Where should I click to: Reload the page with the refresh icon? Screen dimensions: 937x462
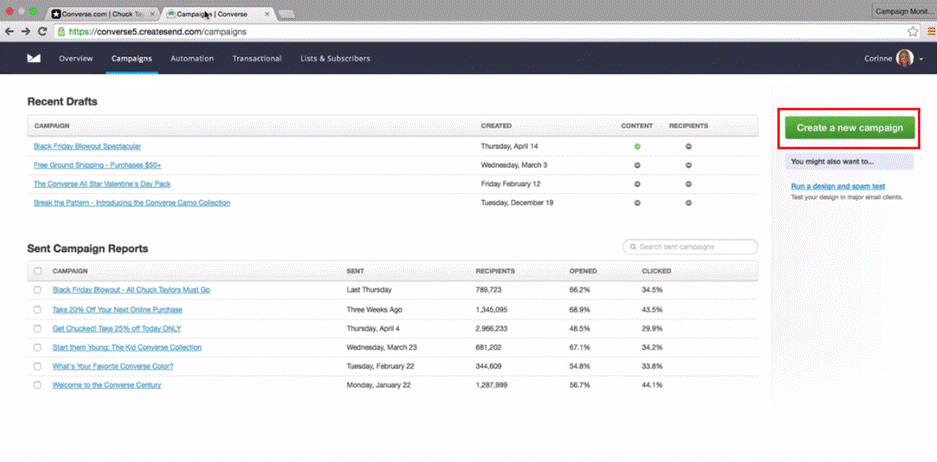coord(42,32)
